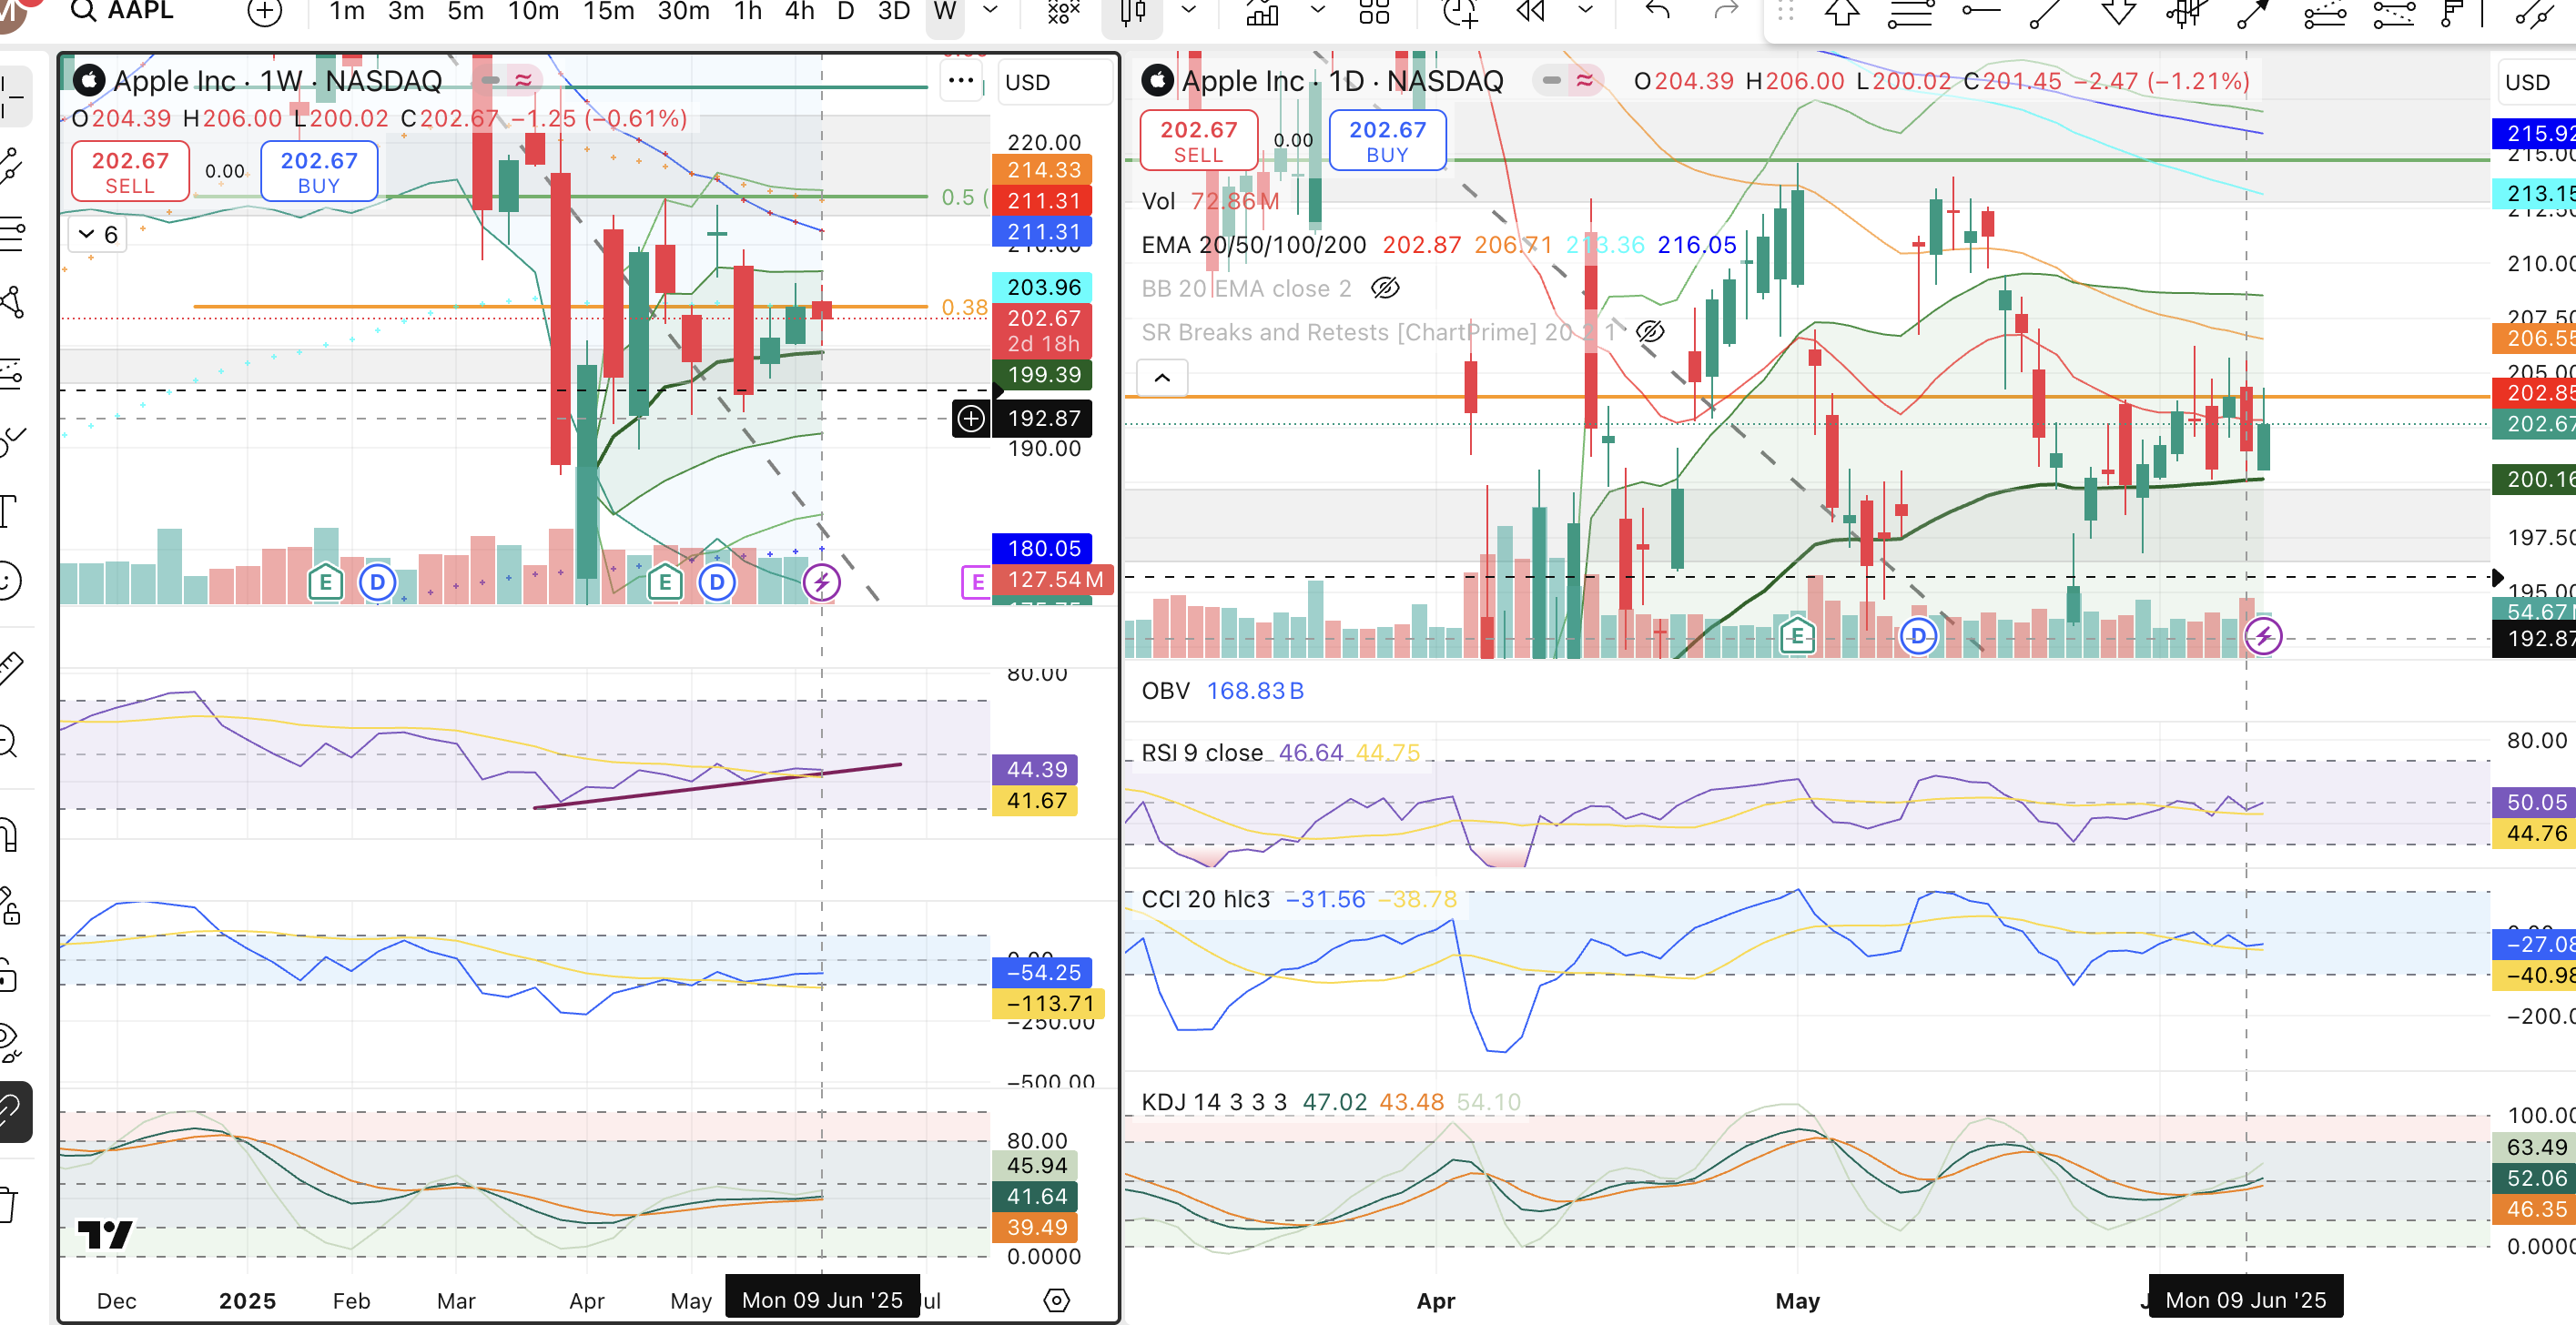Show the hidden SR Breaks and Retests indicator
The height and width of the screenshot is (1325, 2576).
pos(1650,332)
